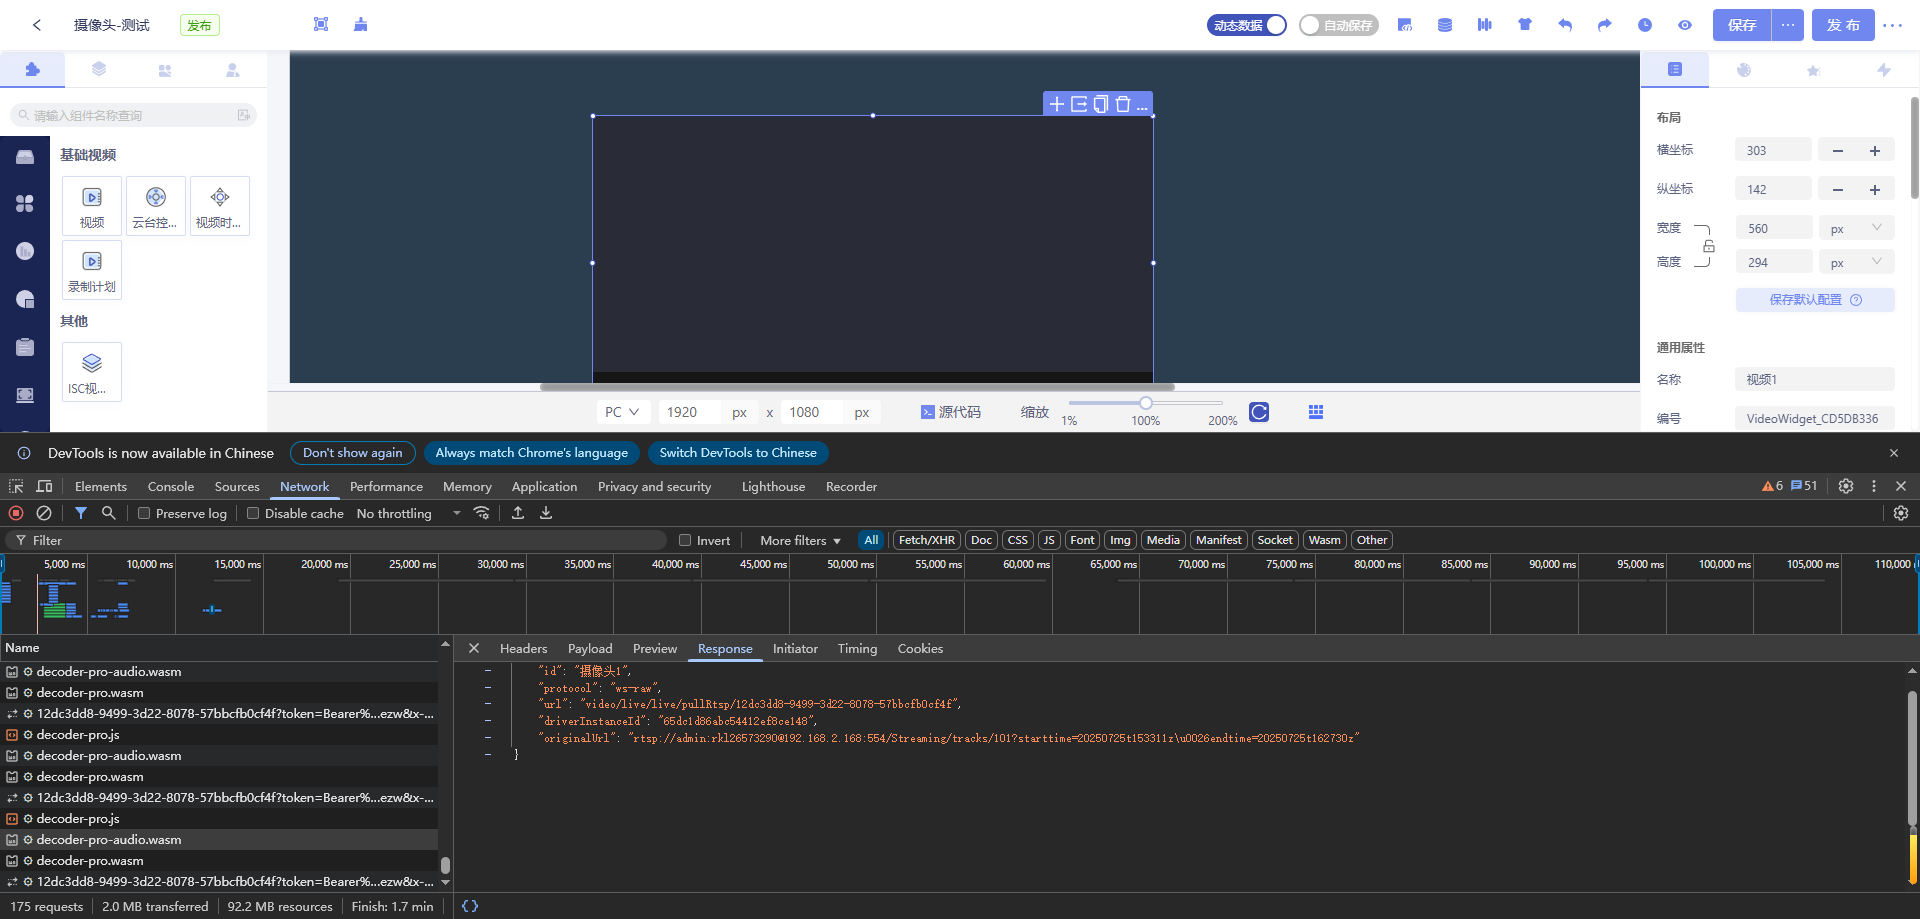Open No throttling dropdown

[408, 513]
